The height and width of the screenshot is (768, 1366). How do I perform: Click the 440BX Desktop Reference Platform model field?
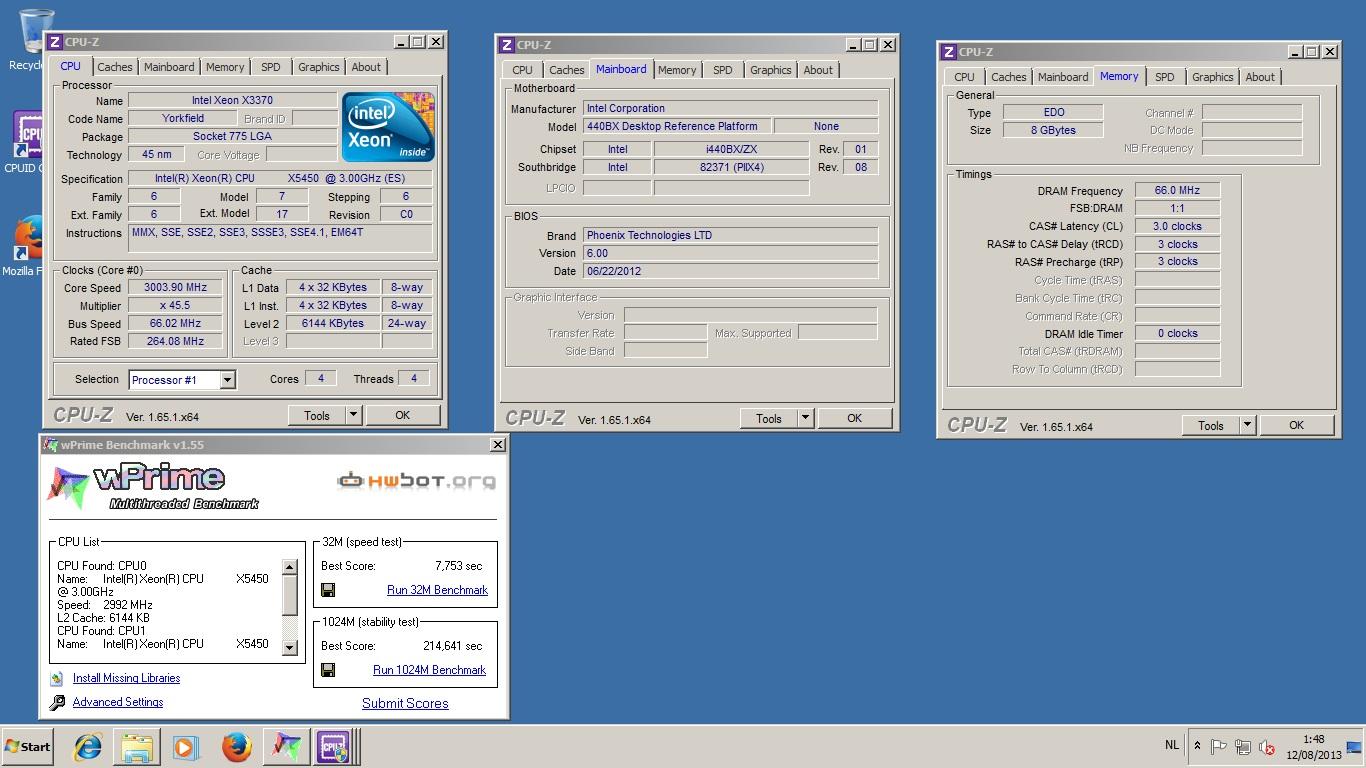[677, 126]
